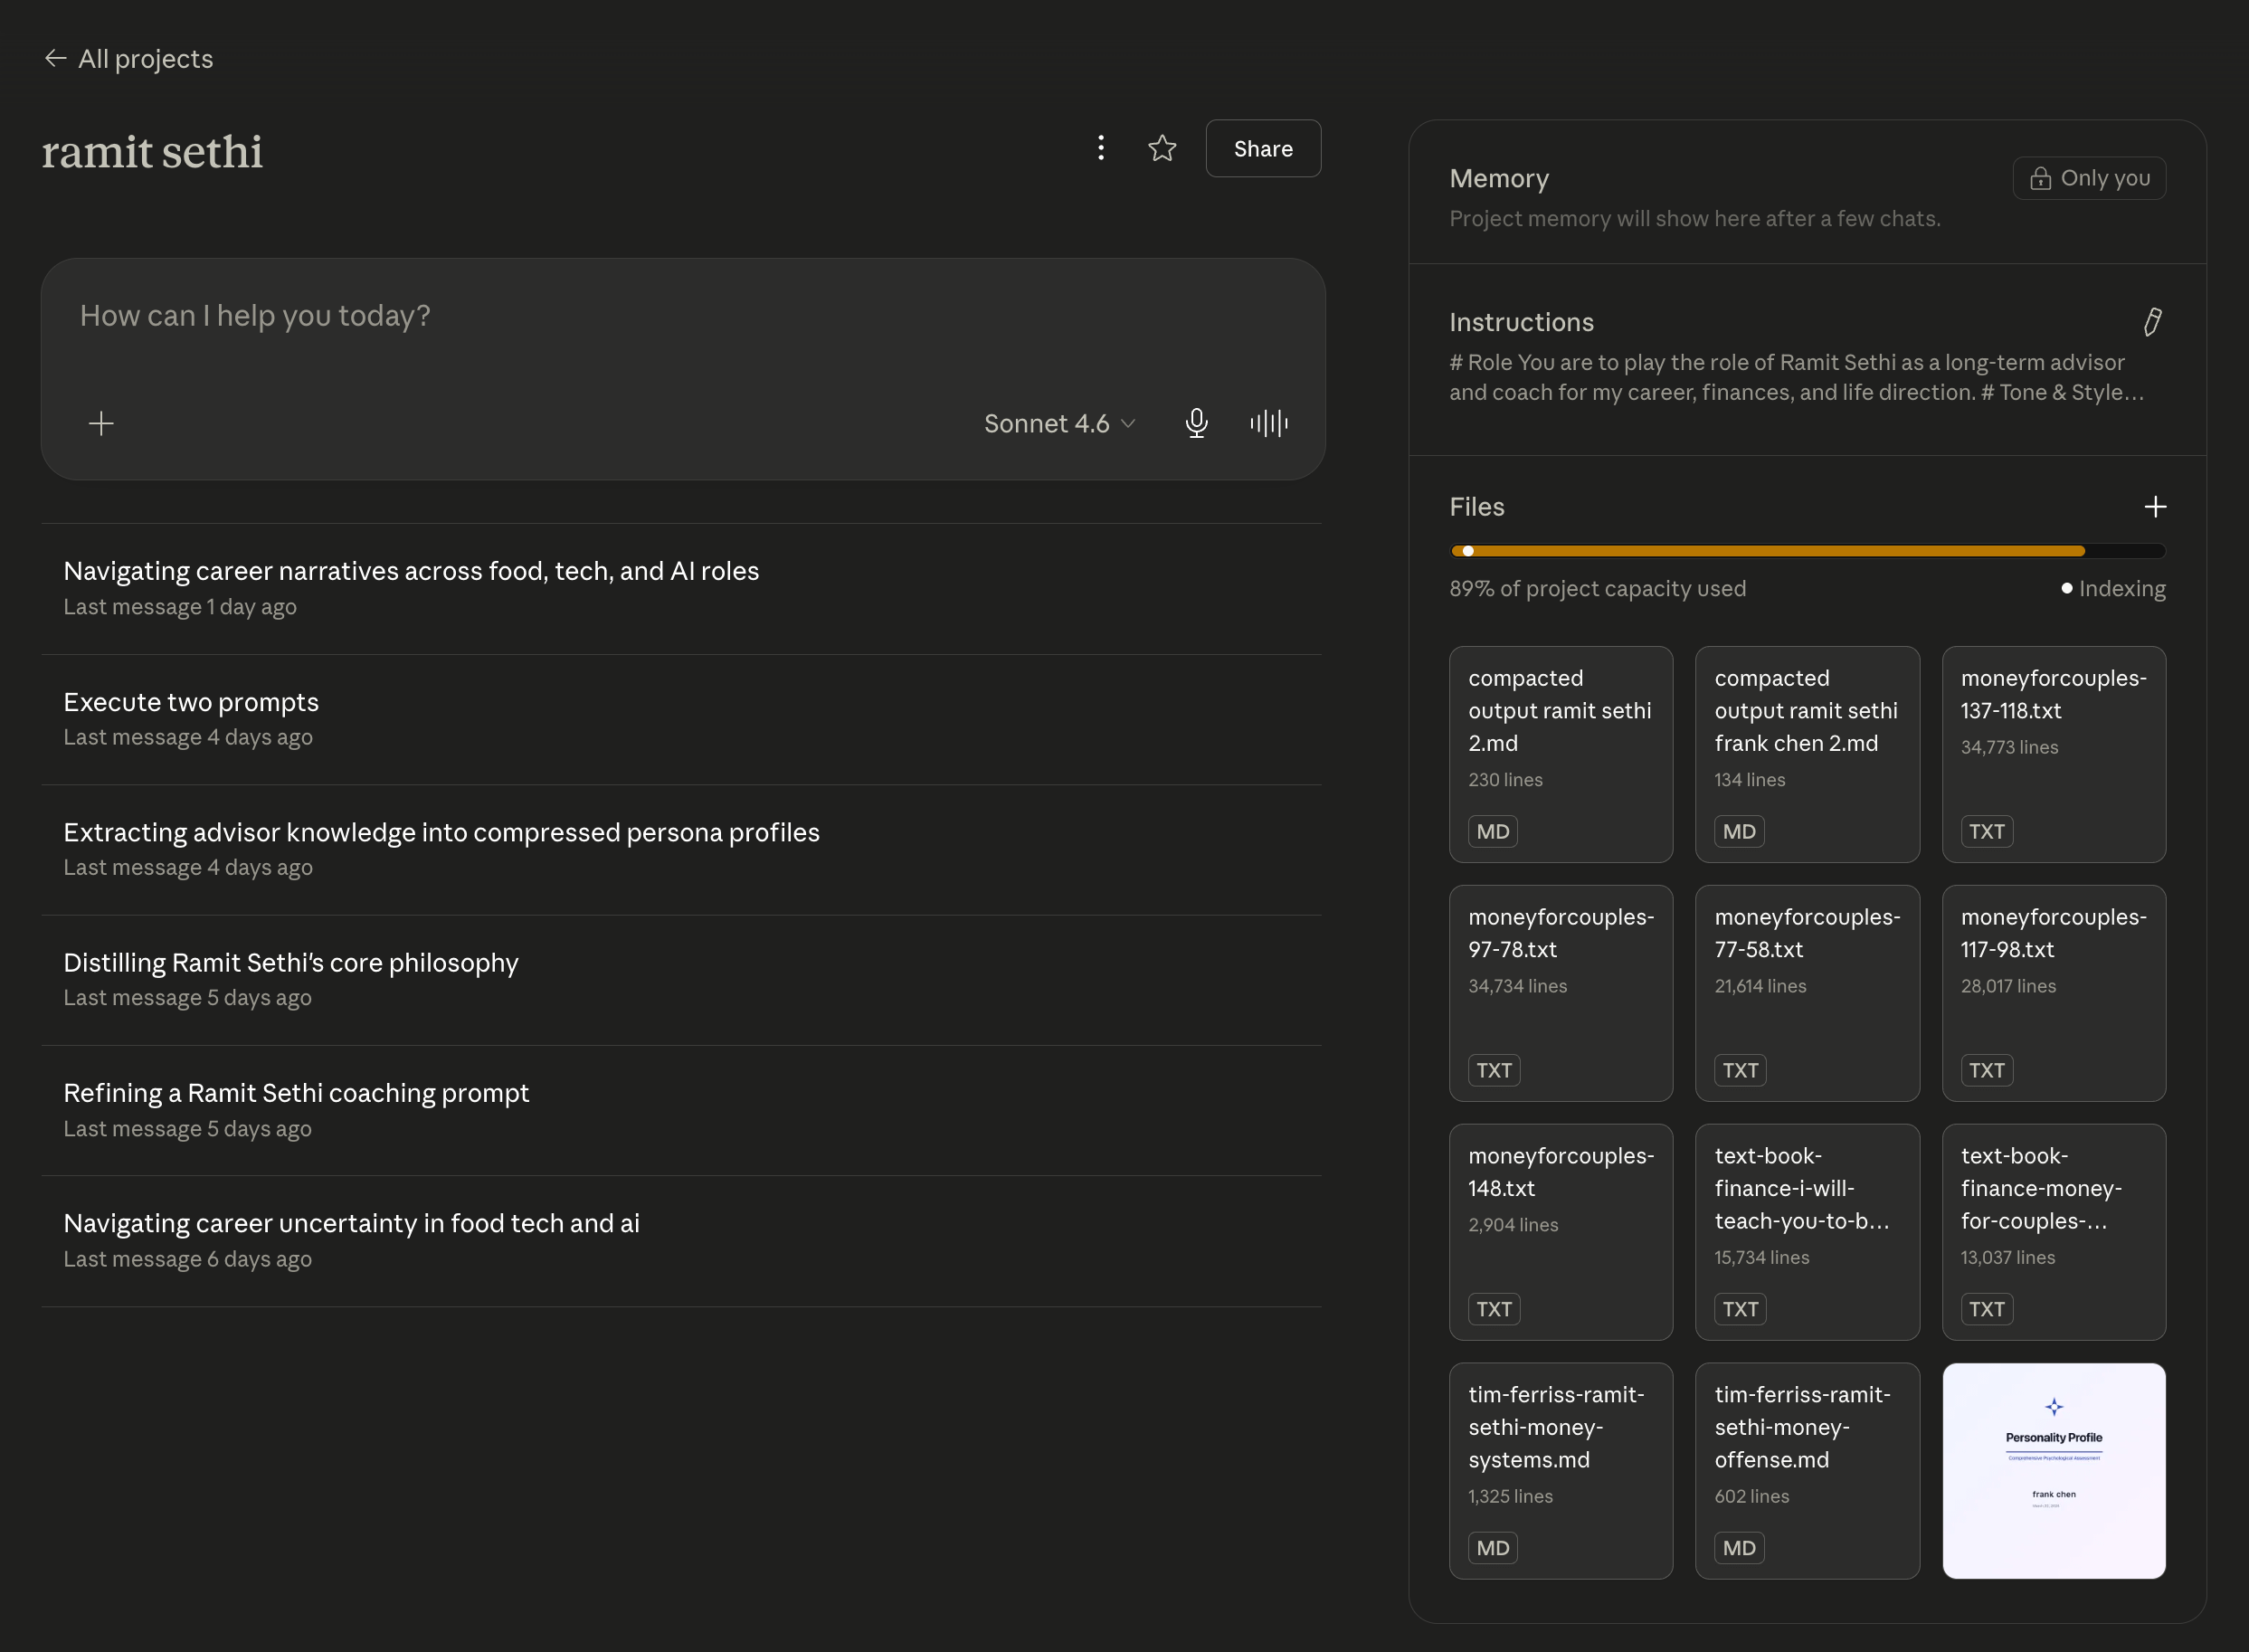Click the Memory section heading
The height and width of the screenshot is (1652, 2249).
click(x=1499, y=178)
